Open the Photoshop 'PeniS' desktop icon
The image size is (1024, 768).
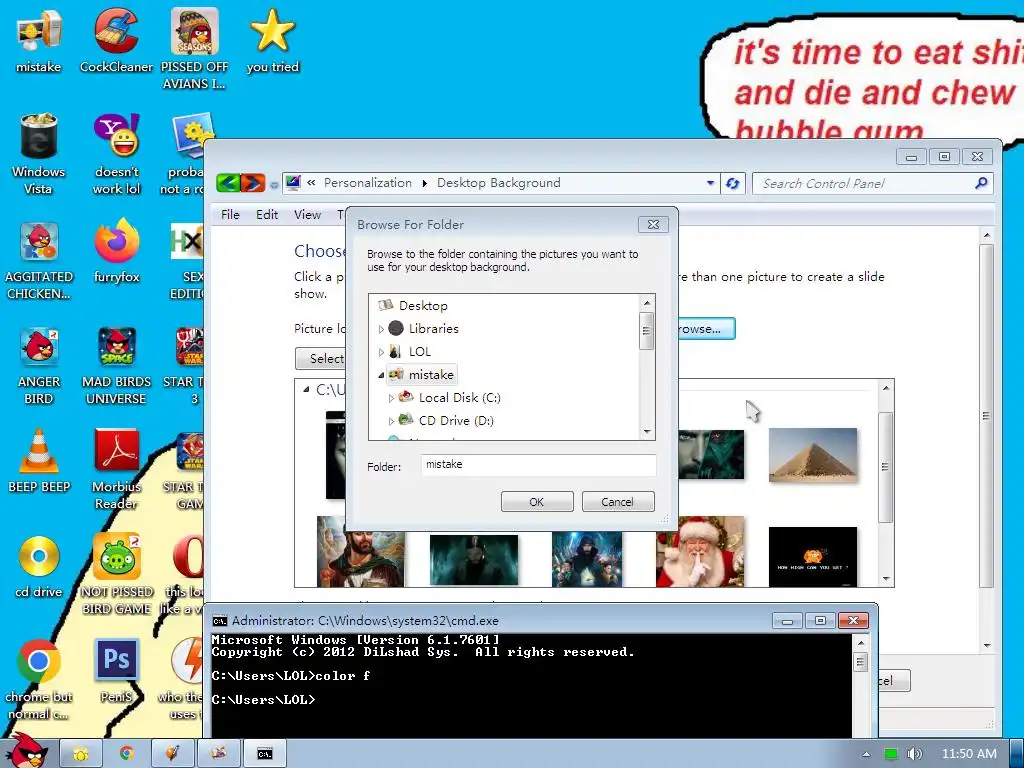[116, 671]
